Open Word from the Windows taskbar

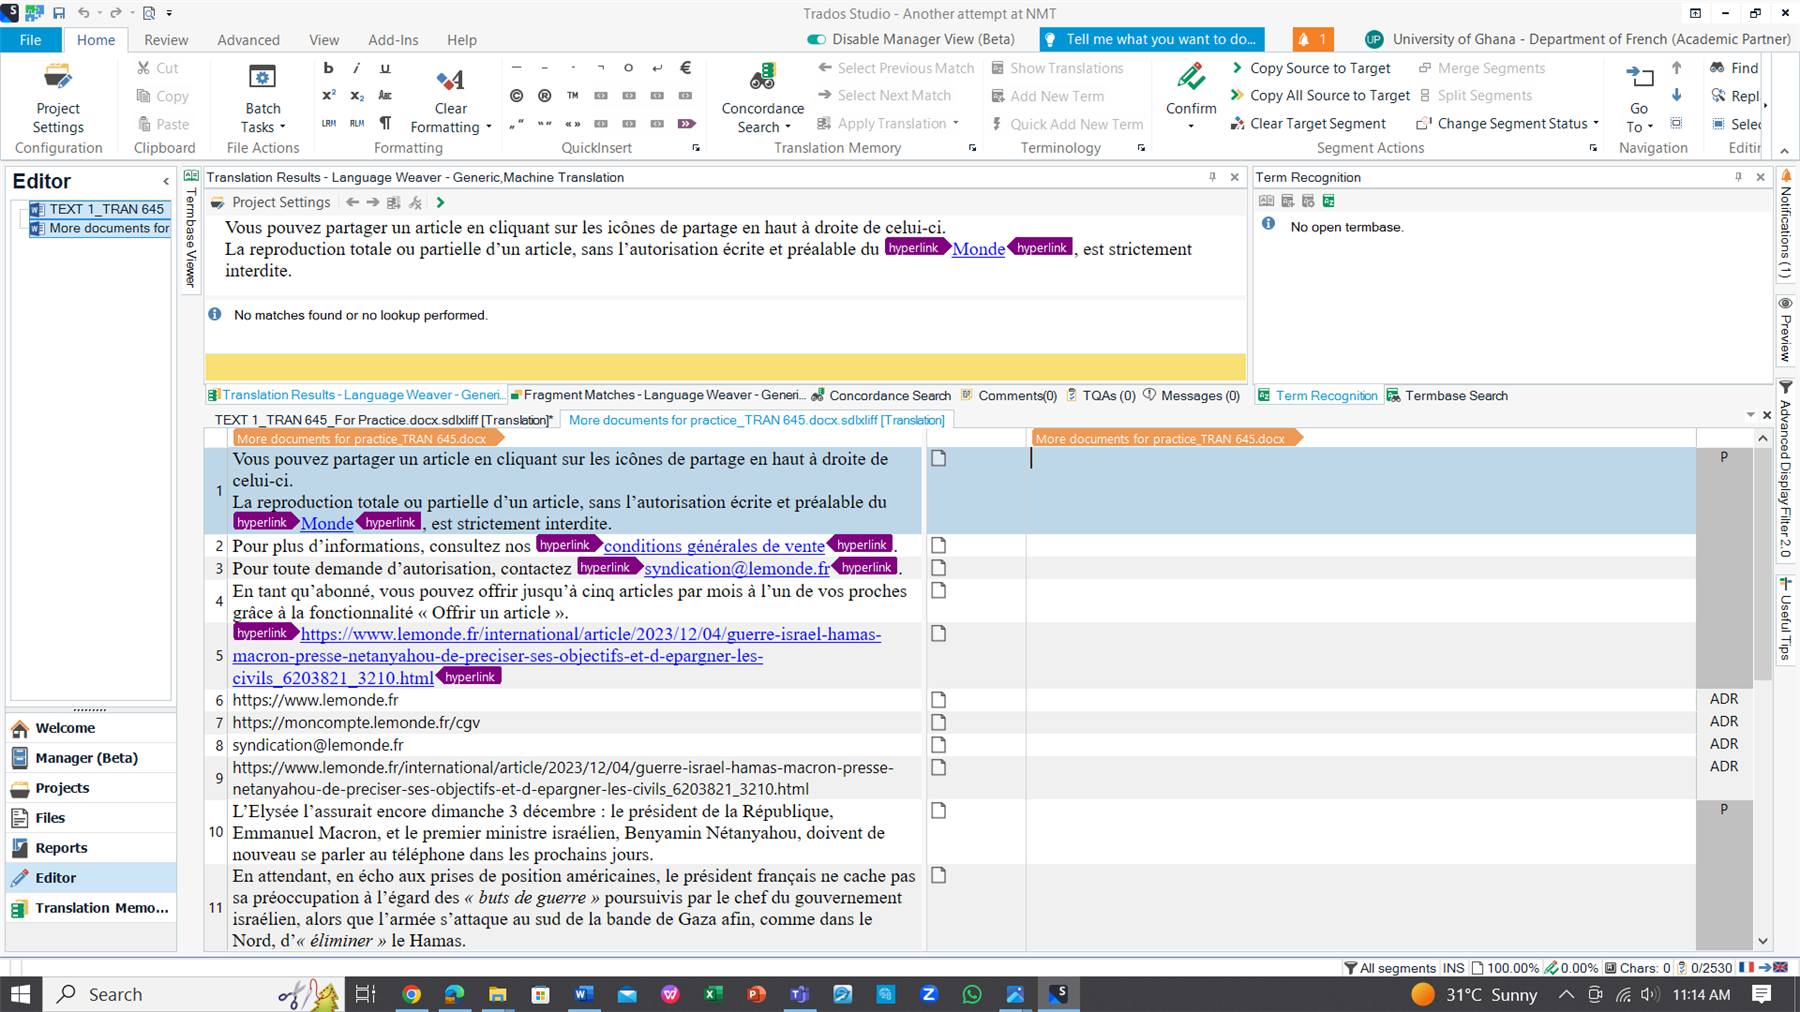point(583,994)
